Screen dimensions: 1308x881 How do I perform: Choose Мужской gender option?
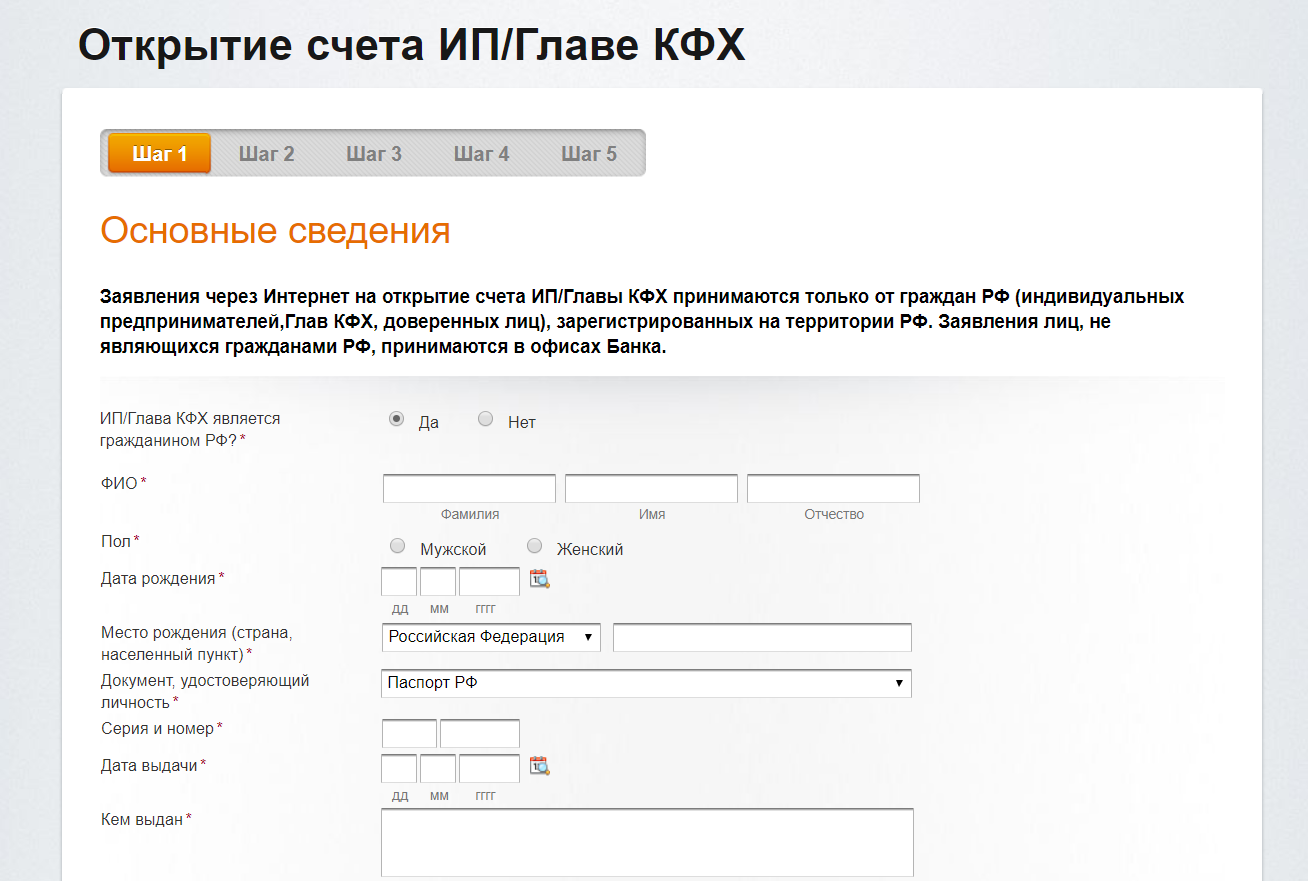[x=398, y=546]
